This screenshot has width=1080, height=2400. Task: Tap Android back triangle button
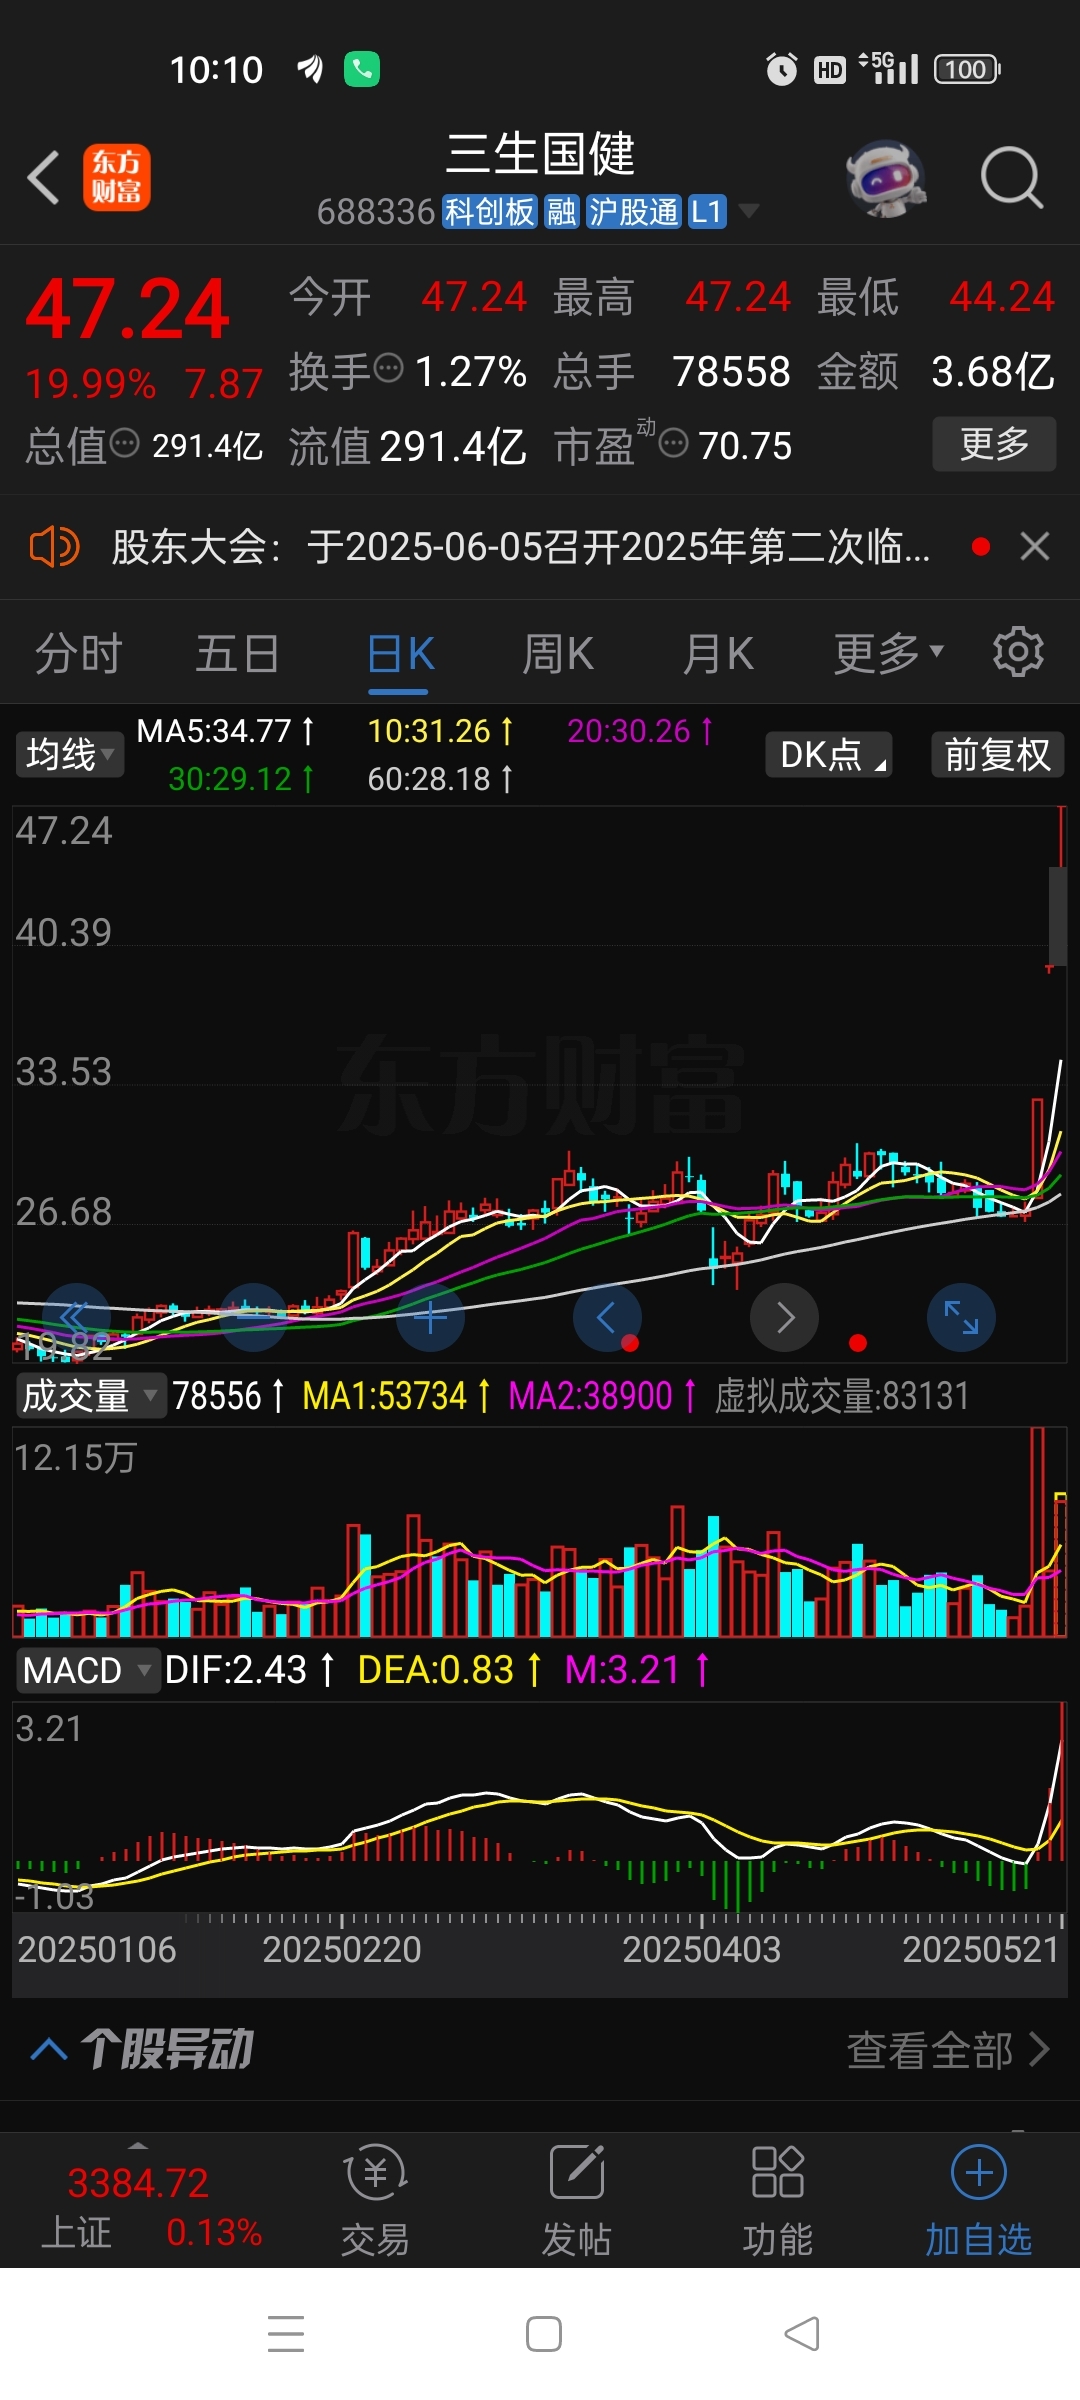[802, 2334]
